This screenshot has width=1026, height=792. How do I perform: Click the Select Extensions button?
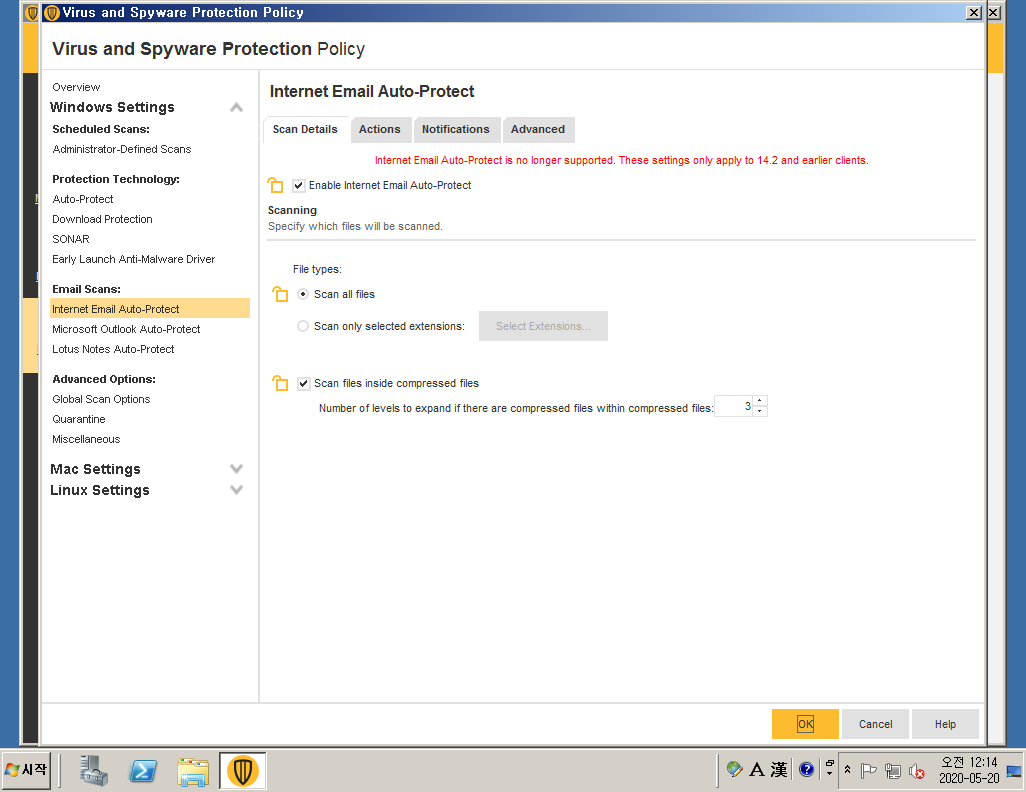pos(543,326)
